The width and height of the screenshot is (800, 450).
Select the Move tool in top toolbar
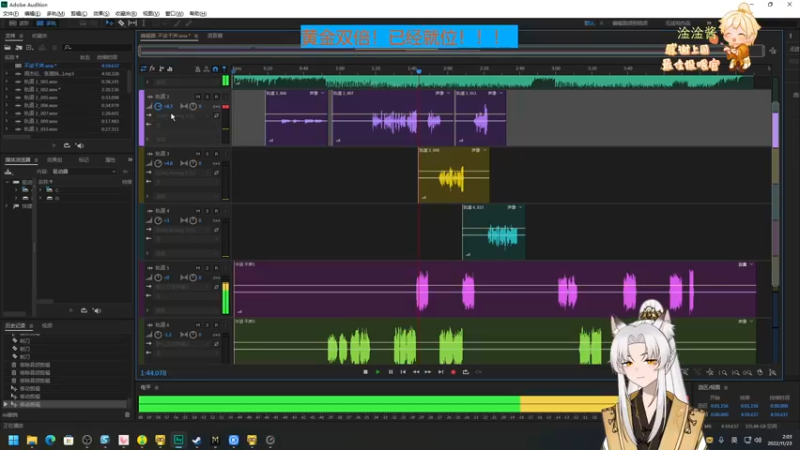tap(109, 23)
